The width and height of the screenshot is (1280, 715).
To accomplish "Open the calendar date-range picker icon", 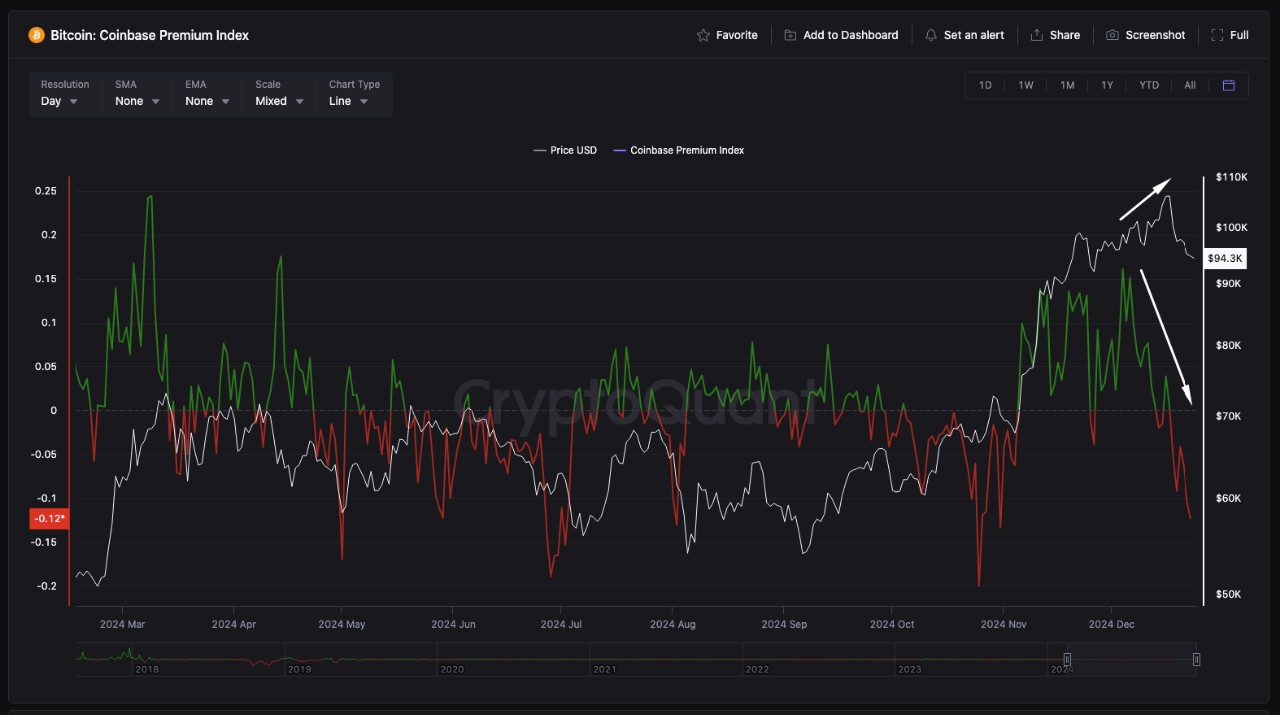I will pyautogui.click(x=1228, y=85).
